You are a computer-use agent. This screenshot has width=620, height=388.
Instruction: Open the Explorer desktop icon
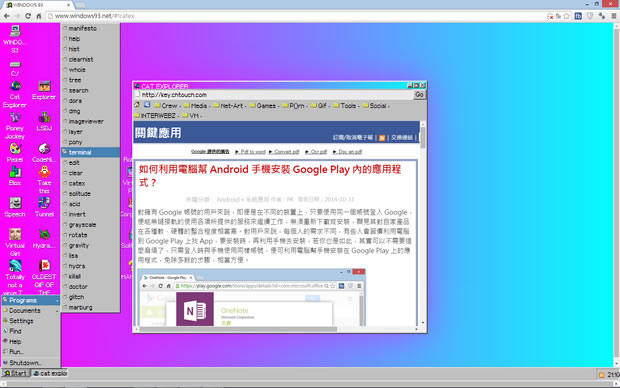tap(44, 90)
